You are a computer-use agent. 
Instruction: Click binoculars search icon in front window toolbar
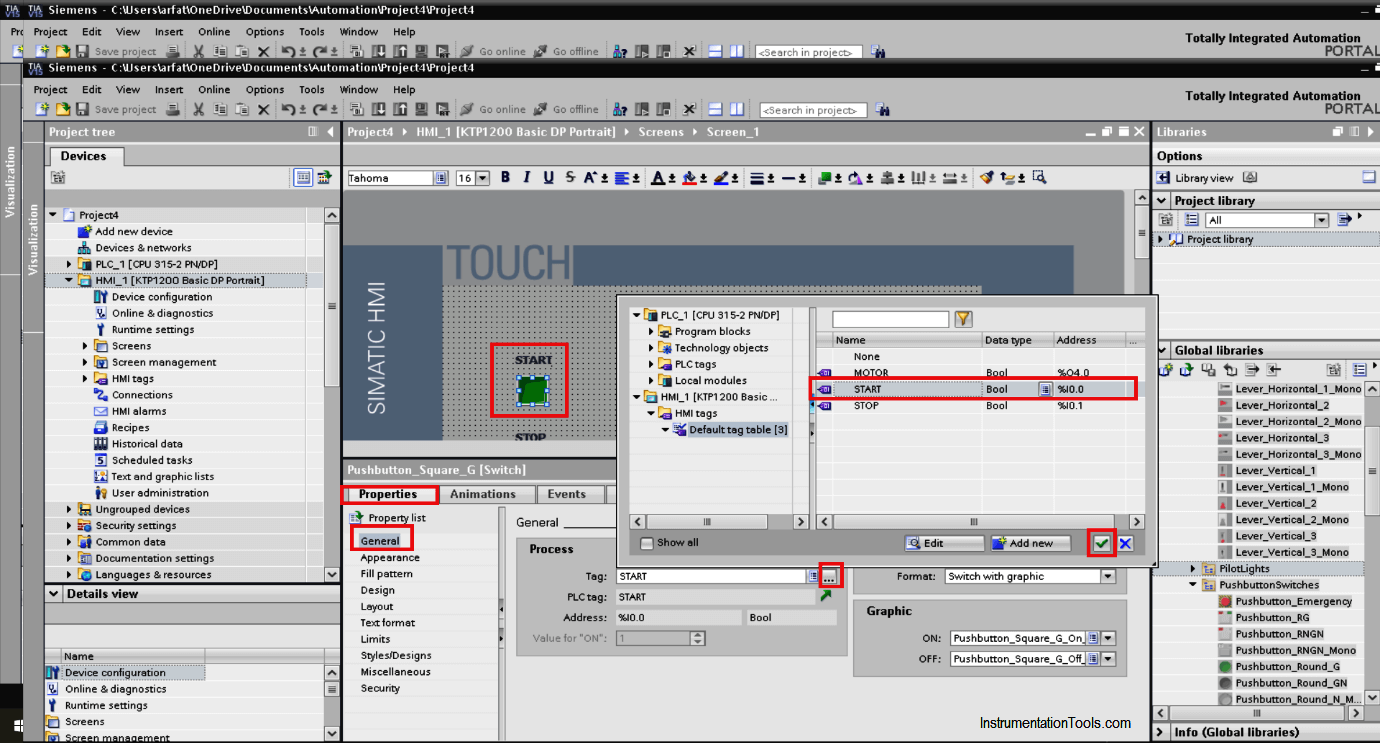point(881,109)
